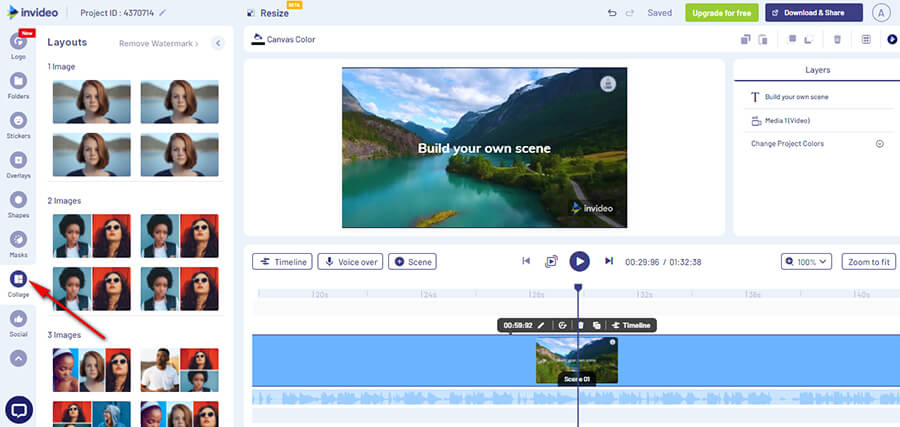Select the 'Build your own scene' layer
The image size is (900, 427).
coord(796,97)
